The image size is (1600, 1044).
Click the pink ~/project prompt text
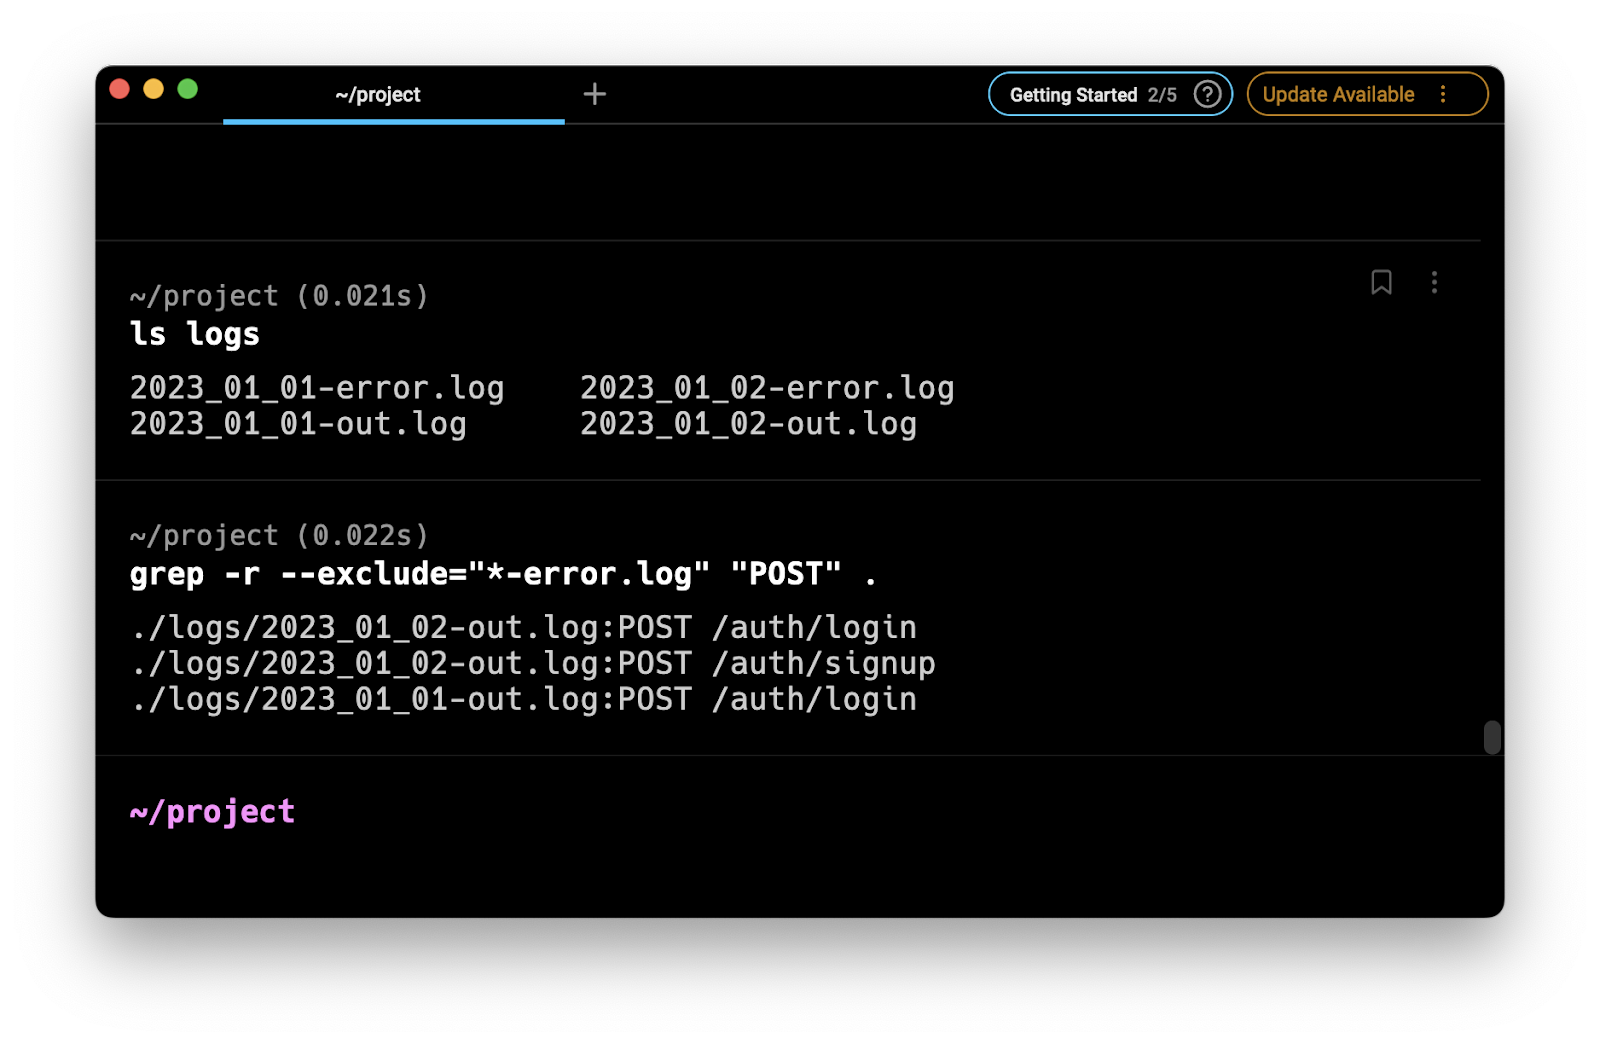point(213,811)
